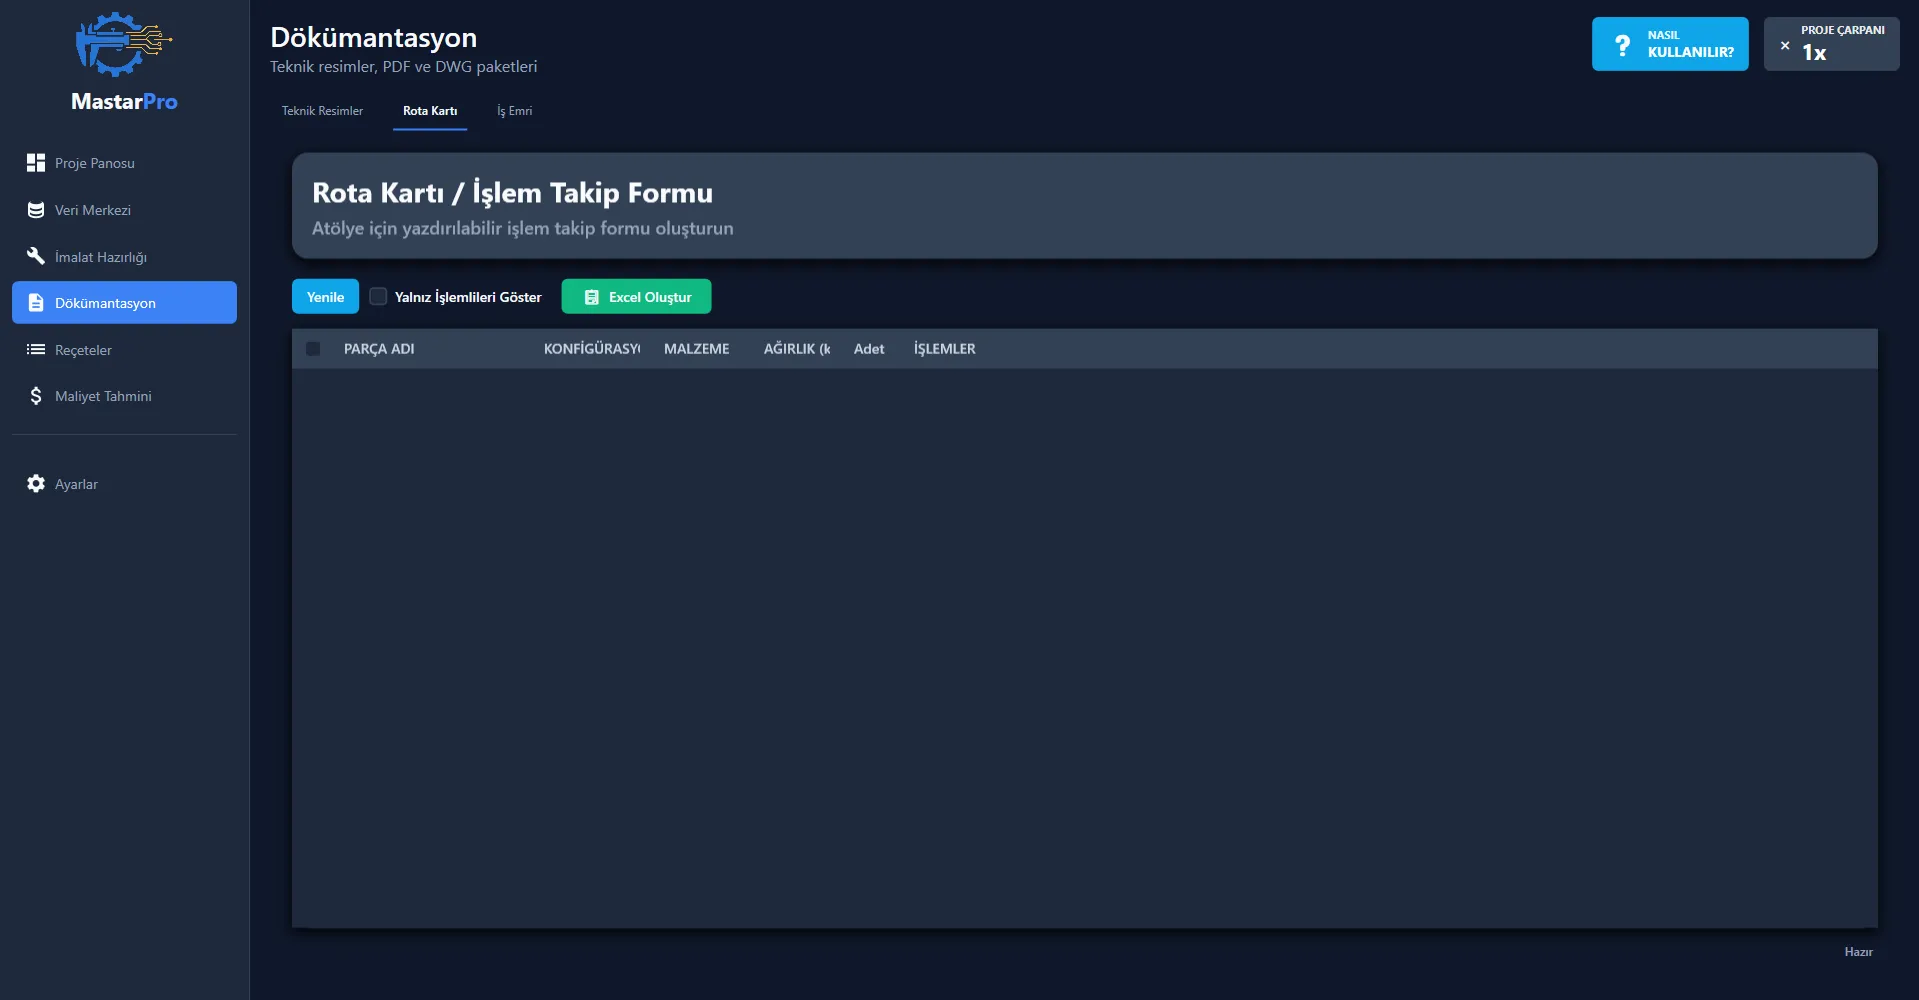Image resolution: width=1919 pixels, height=1000 pixels.
Task: Click the Veri Merkezi database icon
Action: click(36, 210)
